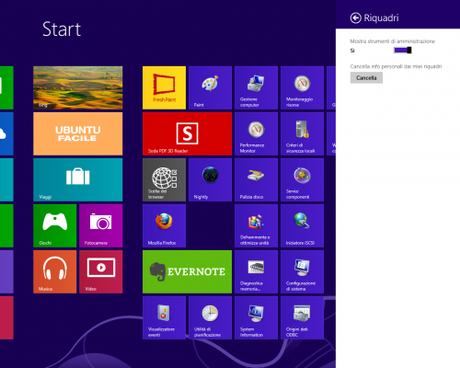Launch the Paint tile
The image size is (460, 368).
pos(210,88)
